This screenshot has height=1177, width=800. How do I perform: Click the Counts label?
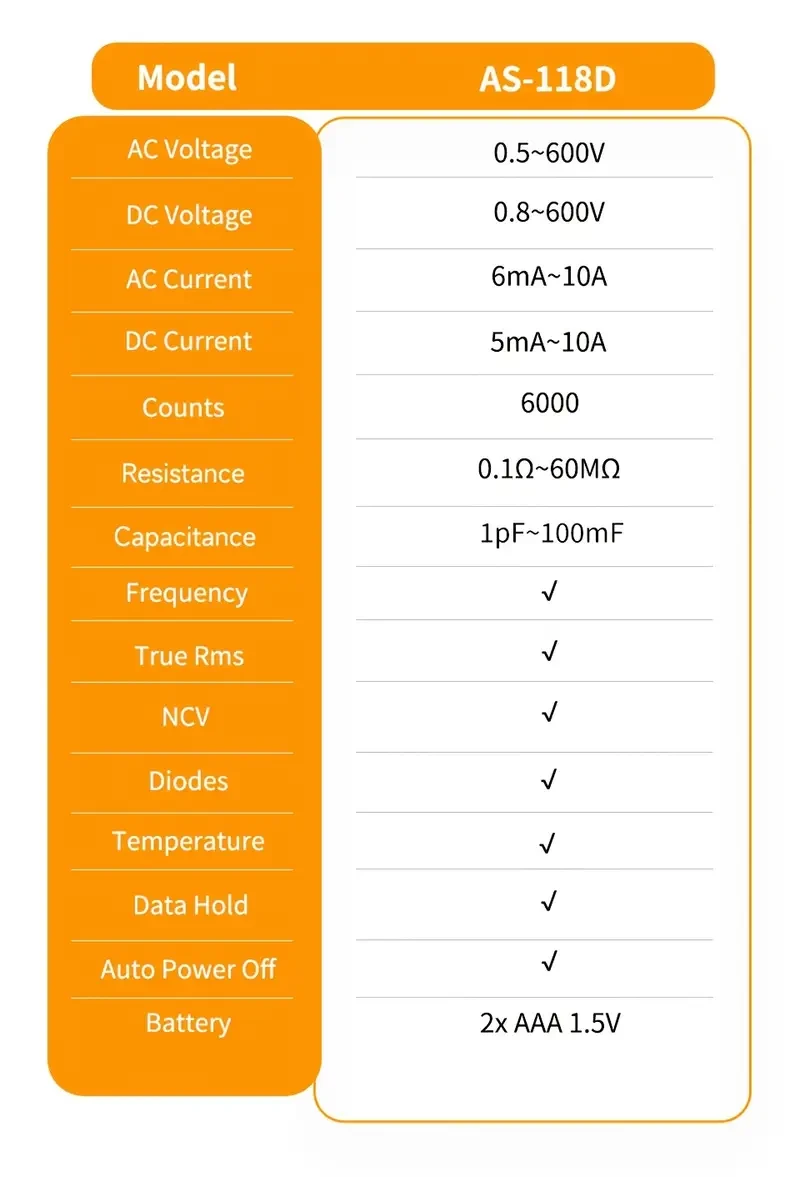[x=183, y=407]
